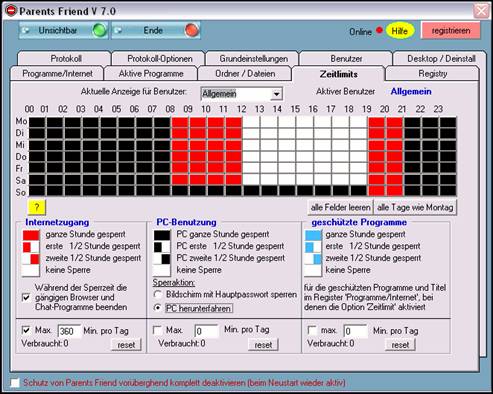Click the 'Sperraktion:' label
The image size is (493, 394).
(174, 283)
